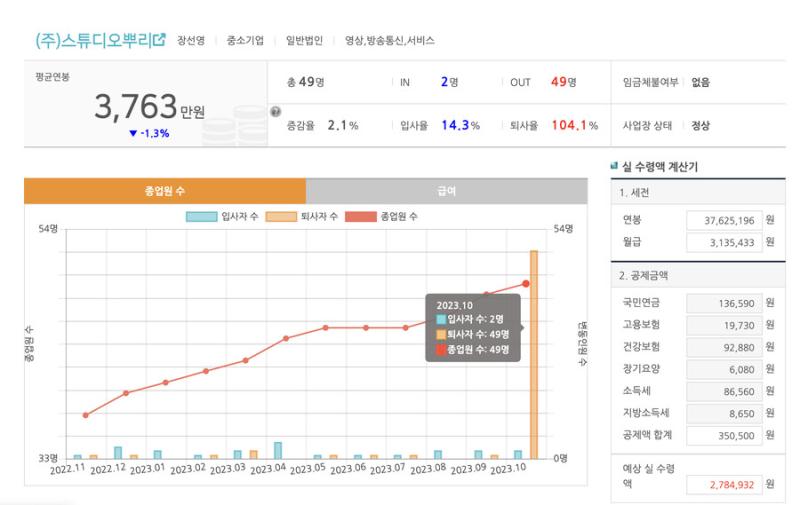Click the 건강보험 field 92,880
Image resolution: width=800 pixels, height=505 pixels.
tap(724, 347)
